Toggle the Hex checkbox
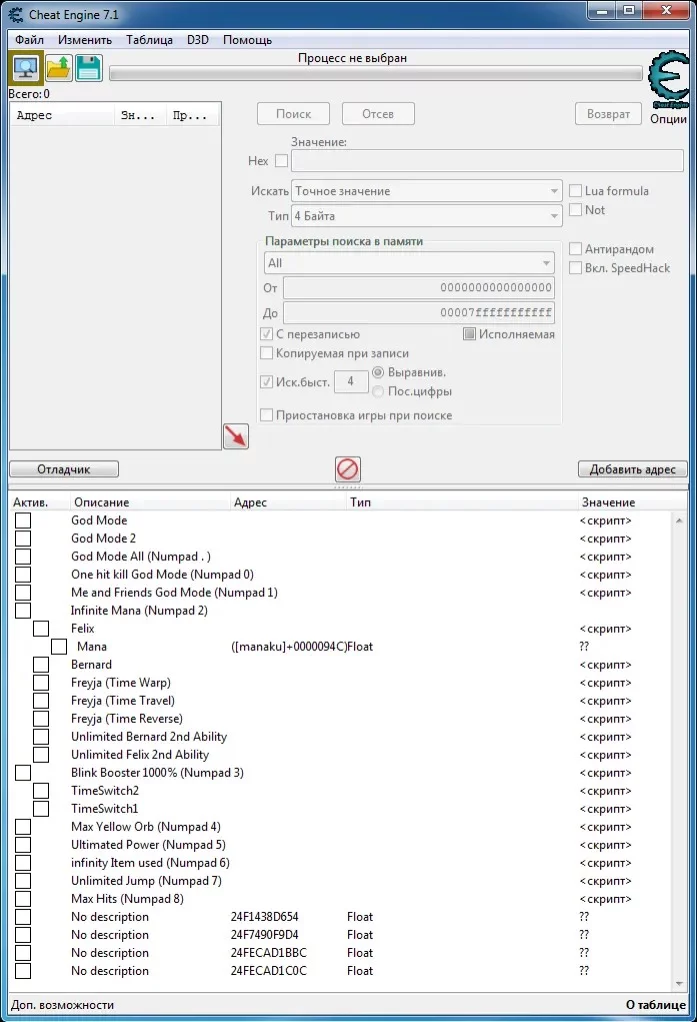 coord(281,160)
